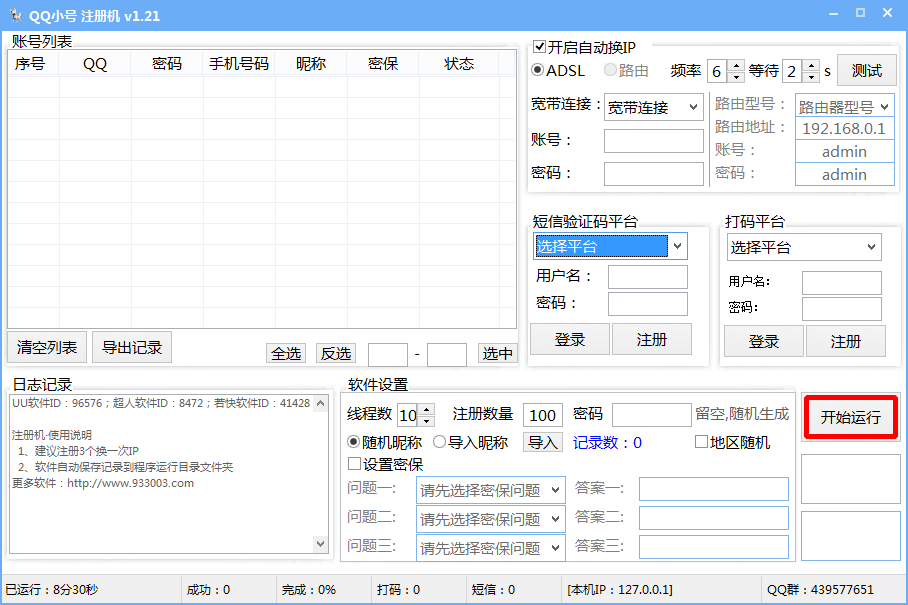Click the 序号 column header

pos(34,63)
